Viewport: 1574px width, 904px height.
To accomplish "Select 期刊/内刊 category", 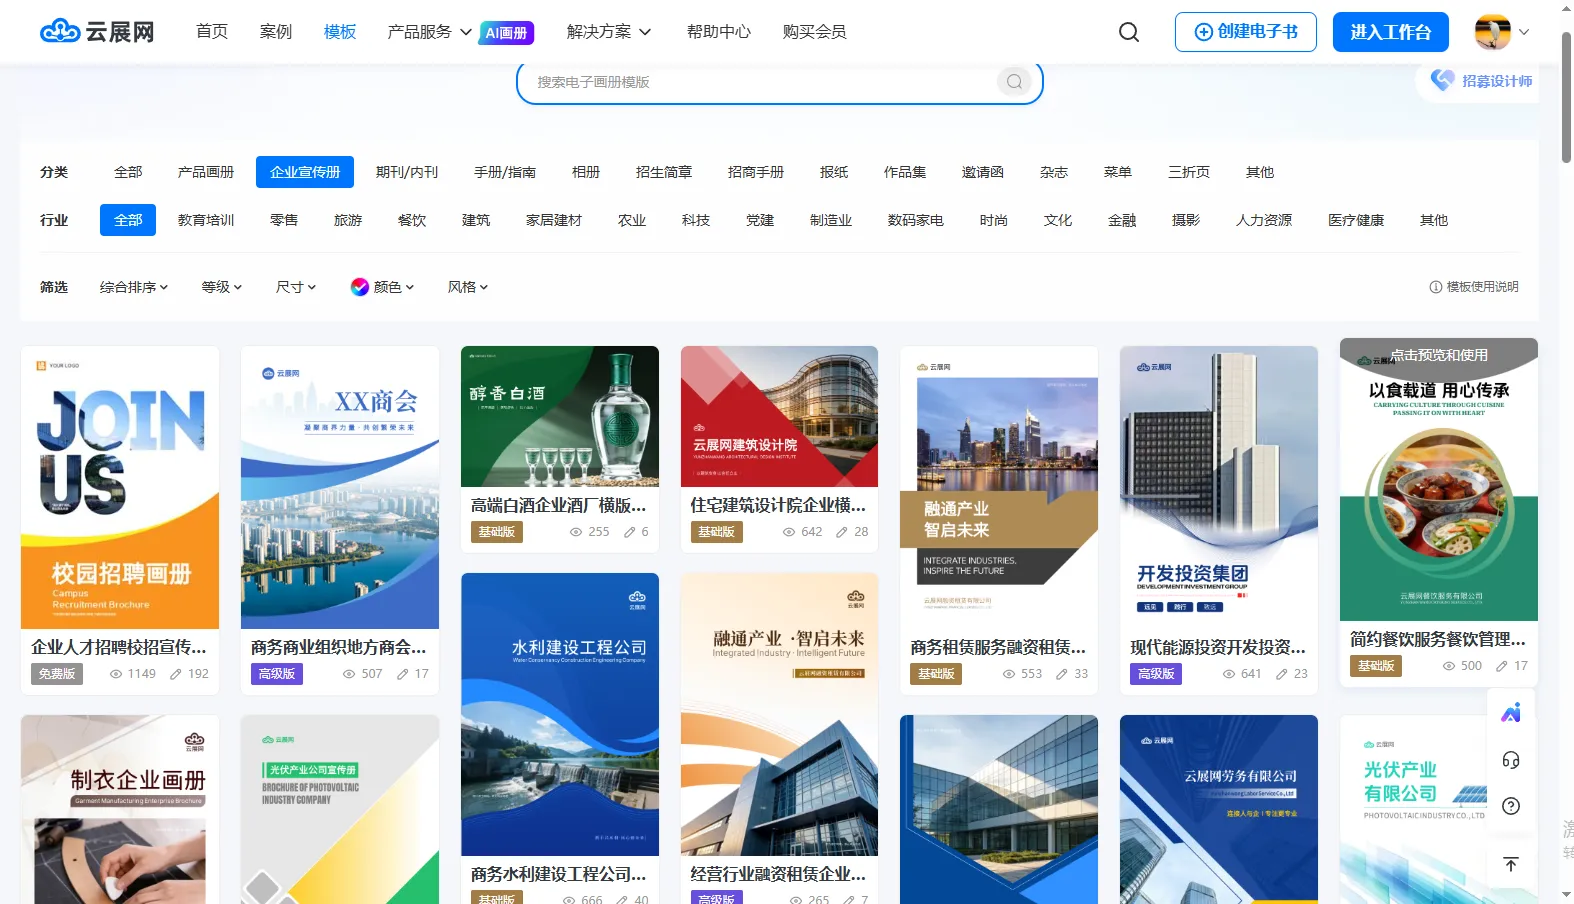I will tap(407, 172).
